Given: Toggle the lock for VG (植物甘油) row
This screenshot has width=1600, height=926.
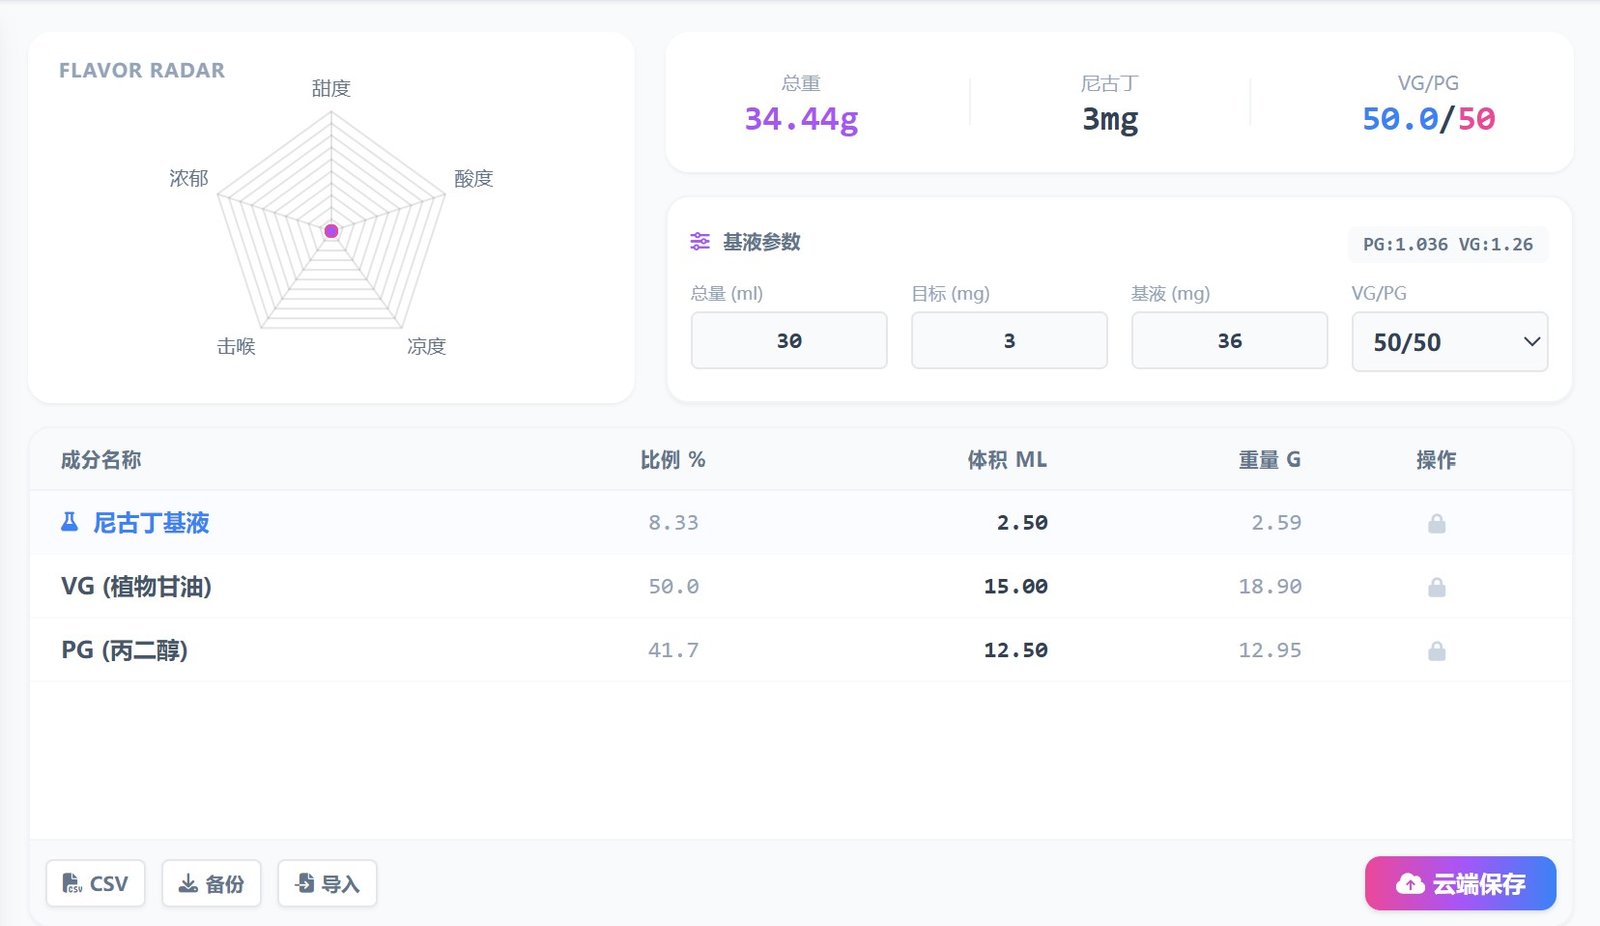Looking at the screenshot, I should (1436, 587).
